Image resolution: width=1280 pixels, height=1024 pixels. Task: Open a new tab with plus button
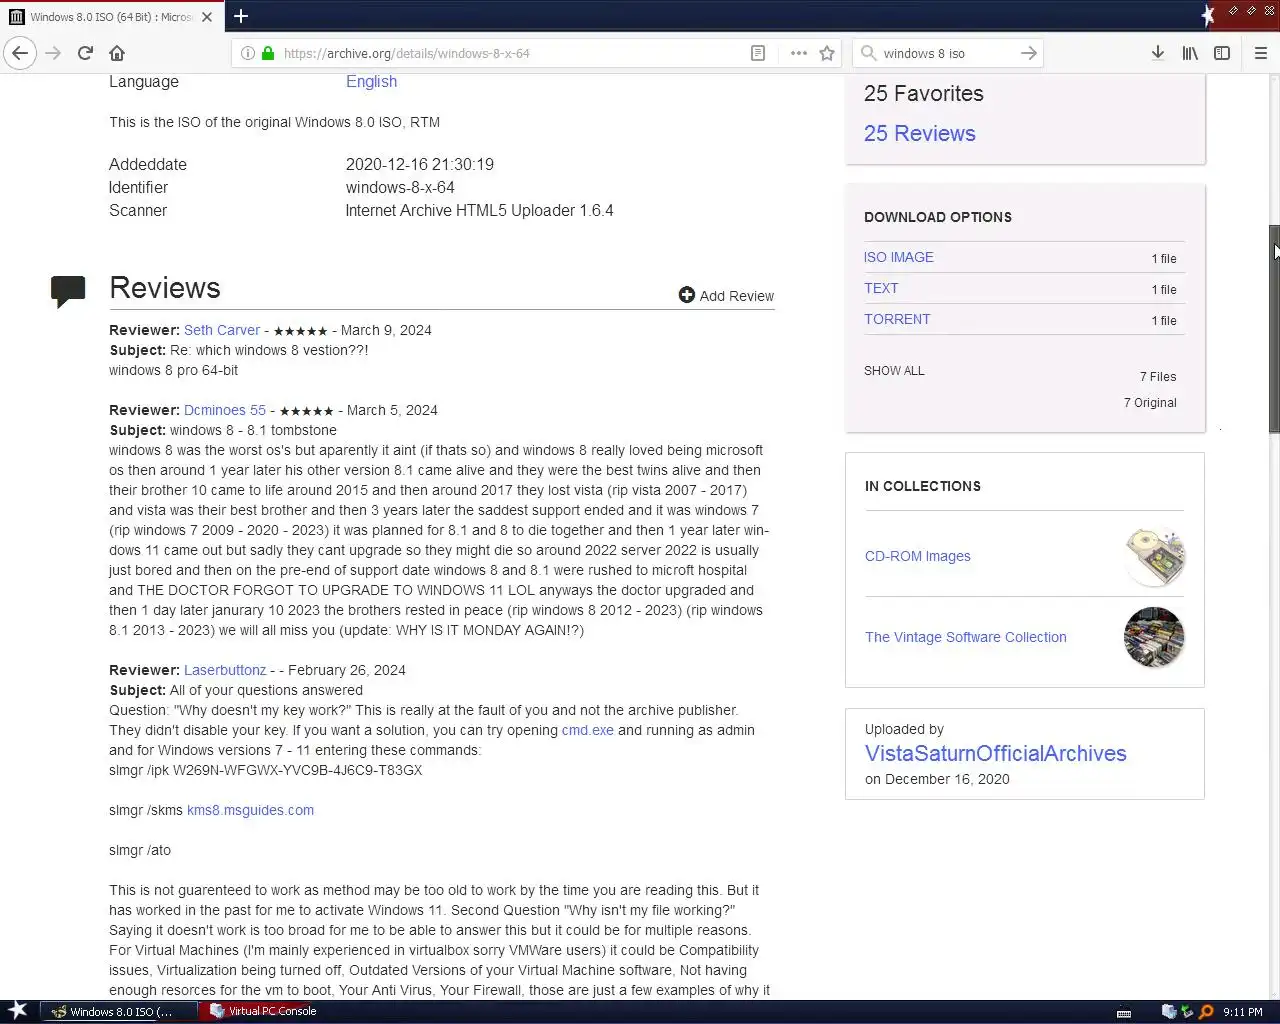(x=241, y=16)
